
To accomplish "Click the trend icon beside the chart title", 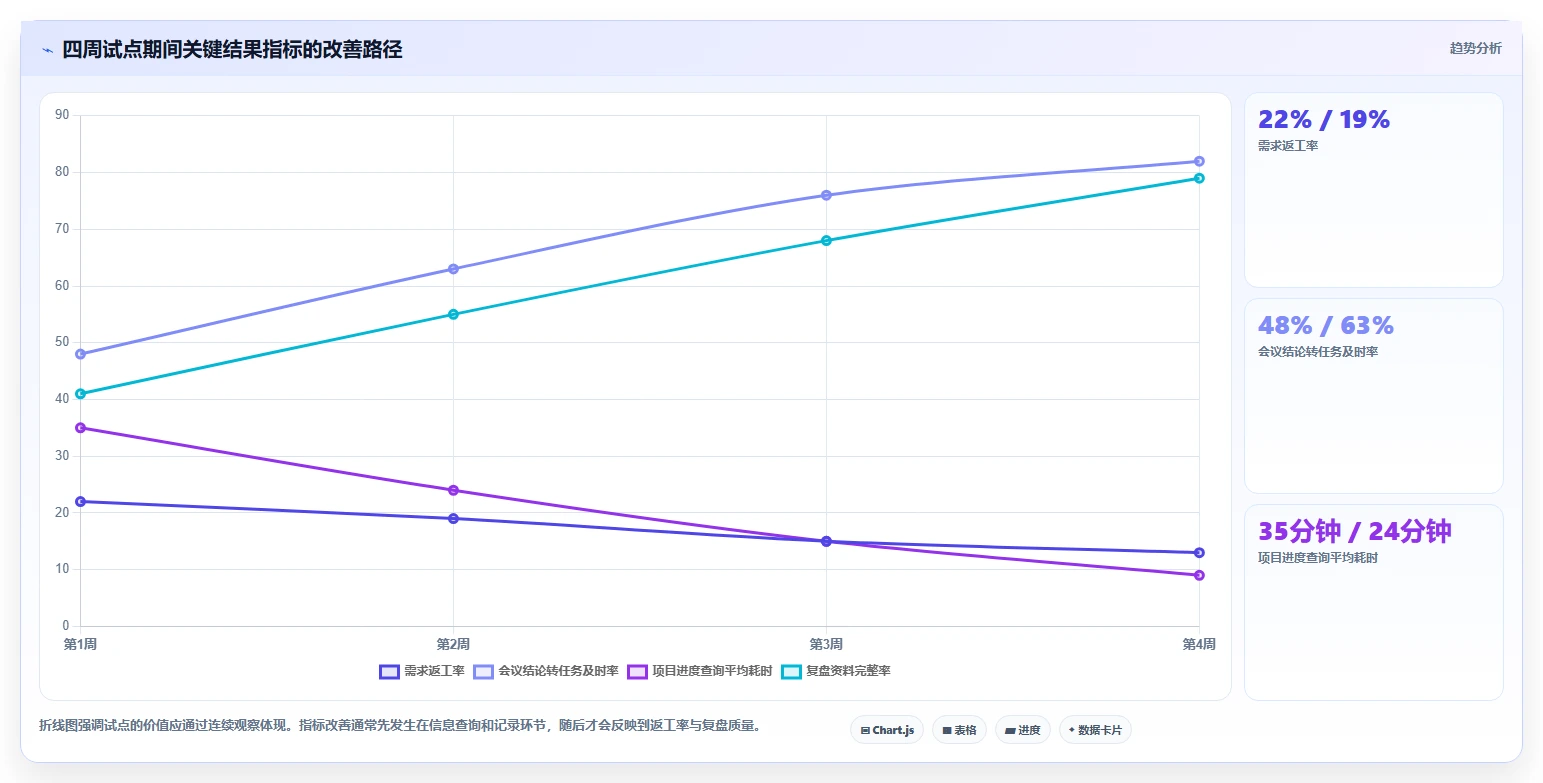I will coord(48,50).
